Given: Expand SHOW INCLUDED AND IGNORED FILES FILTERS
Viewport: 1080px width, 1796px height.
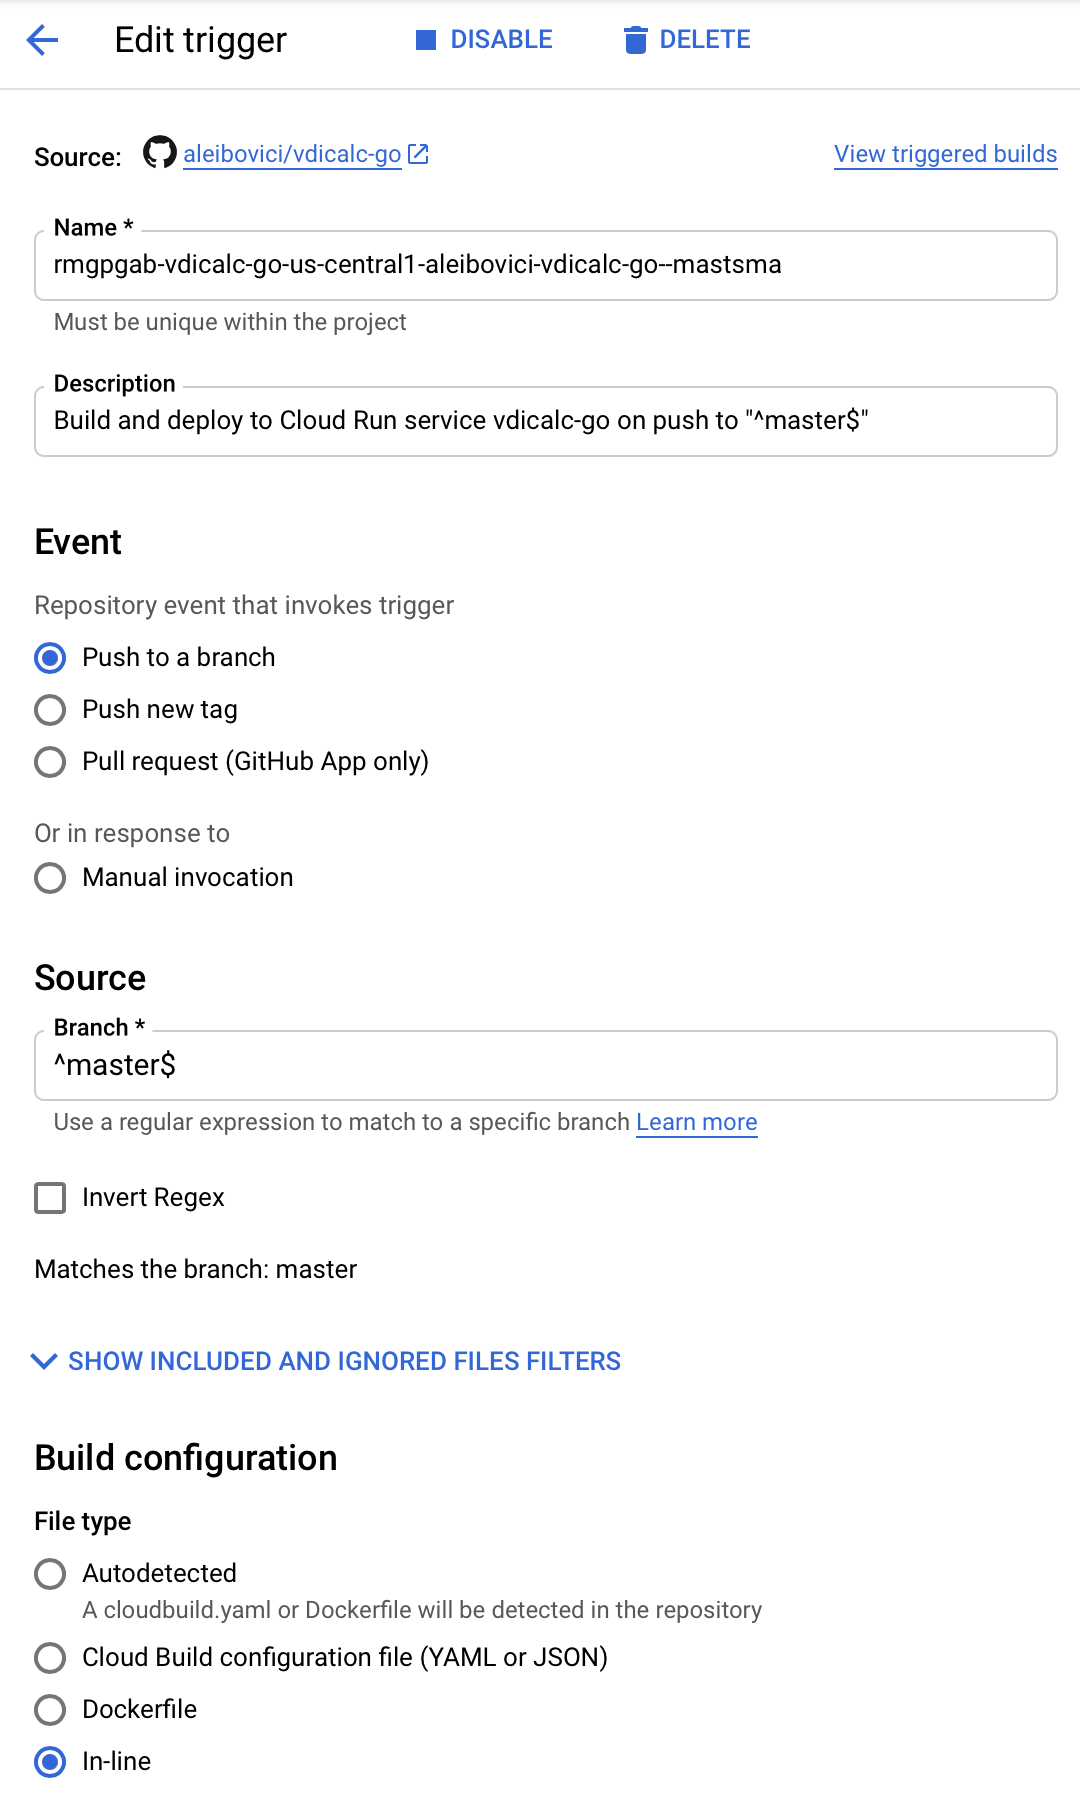Looking at the screenshot, I should pos(344,1361).
